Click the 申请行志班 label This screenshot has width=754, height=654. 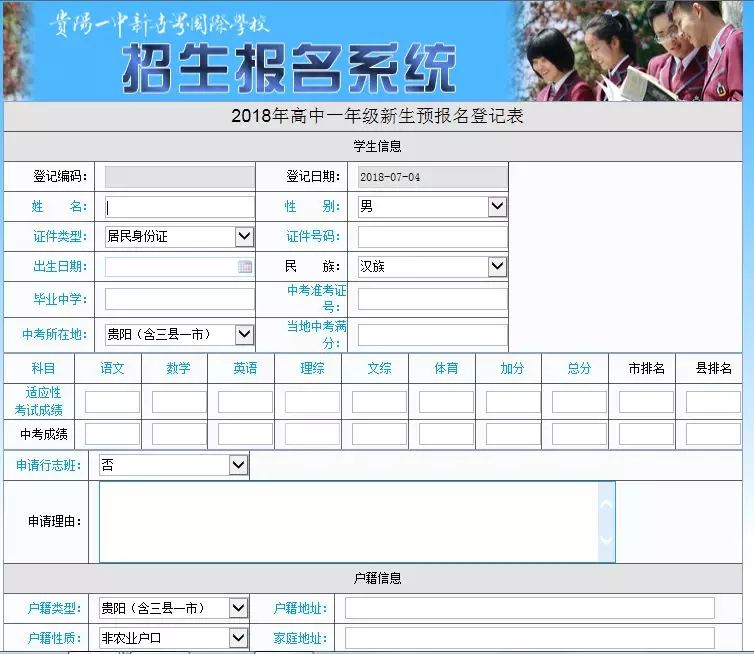48,465
